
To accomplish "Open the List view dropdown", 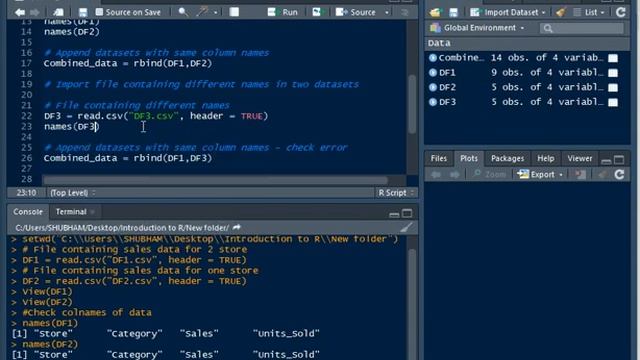I will [589, 13].
